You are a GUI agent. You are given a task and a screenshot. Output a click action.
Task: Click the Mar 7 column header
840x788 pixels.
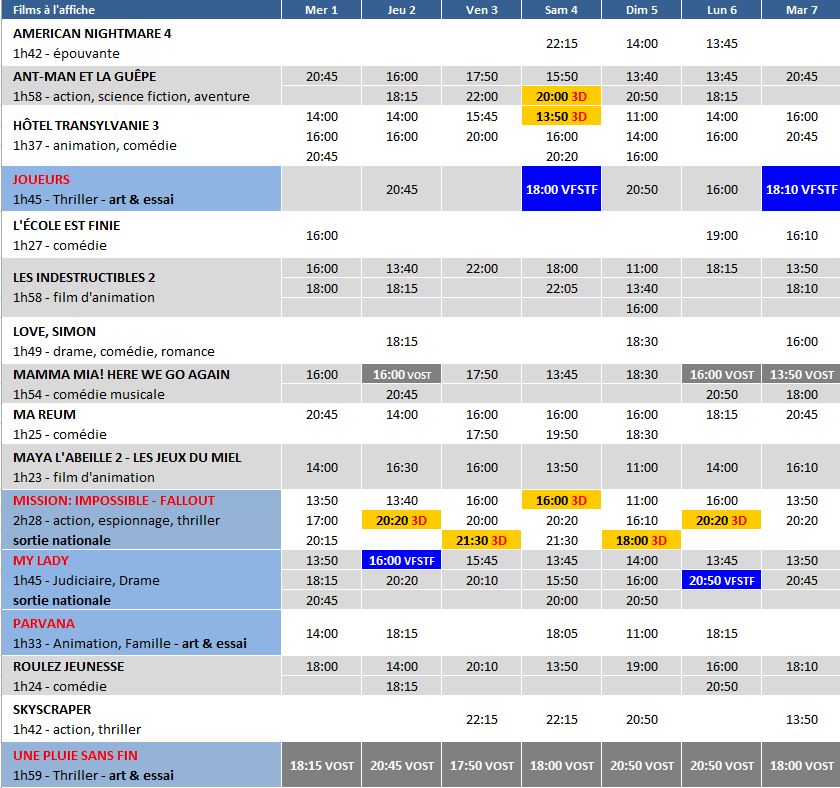click(801, 10)
